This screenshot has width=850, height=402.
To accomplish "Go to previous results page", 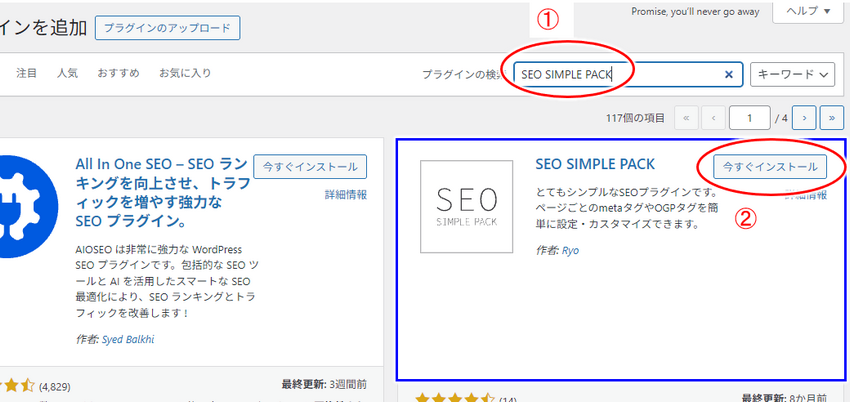I will coord(713,118).
